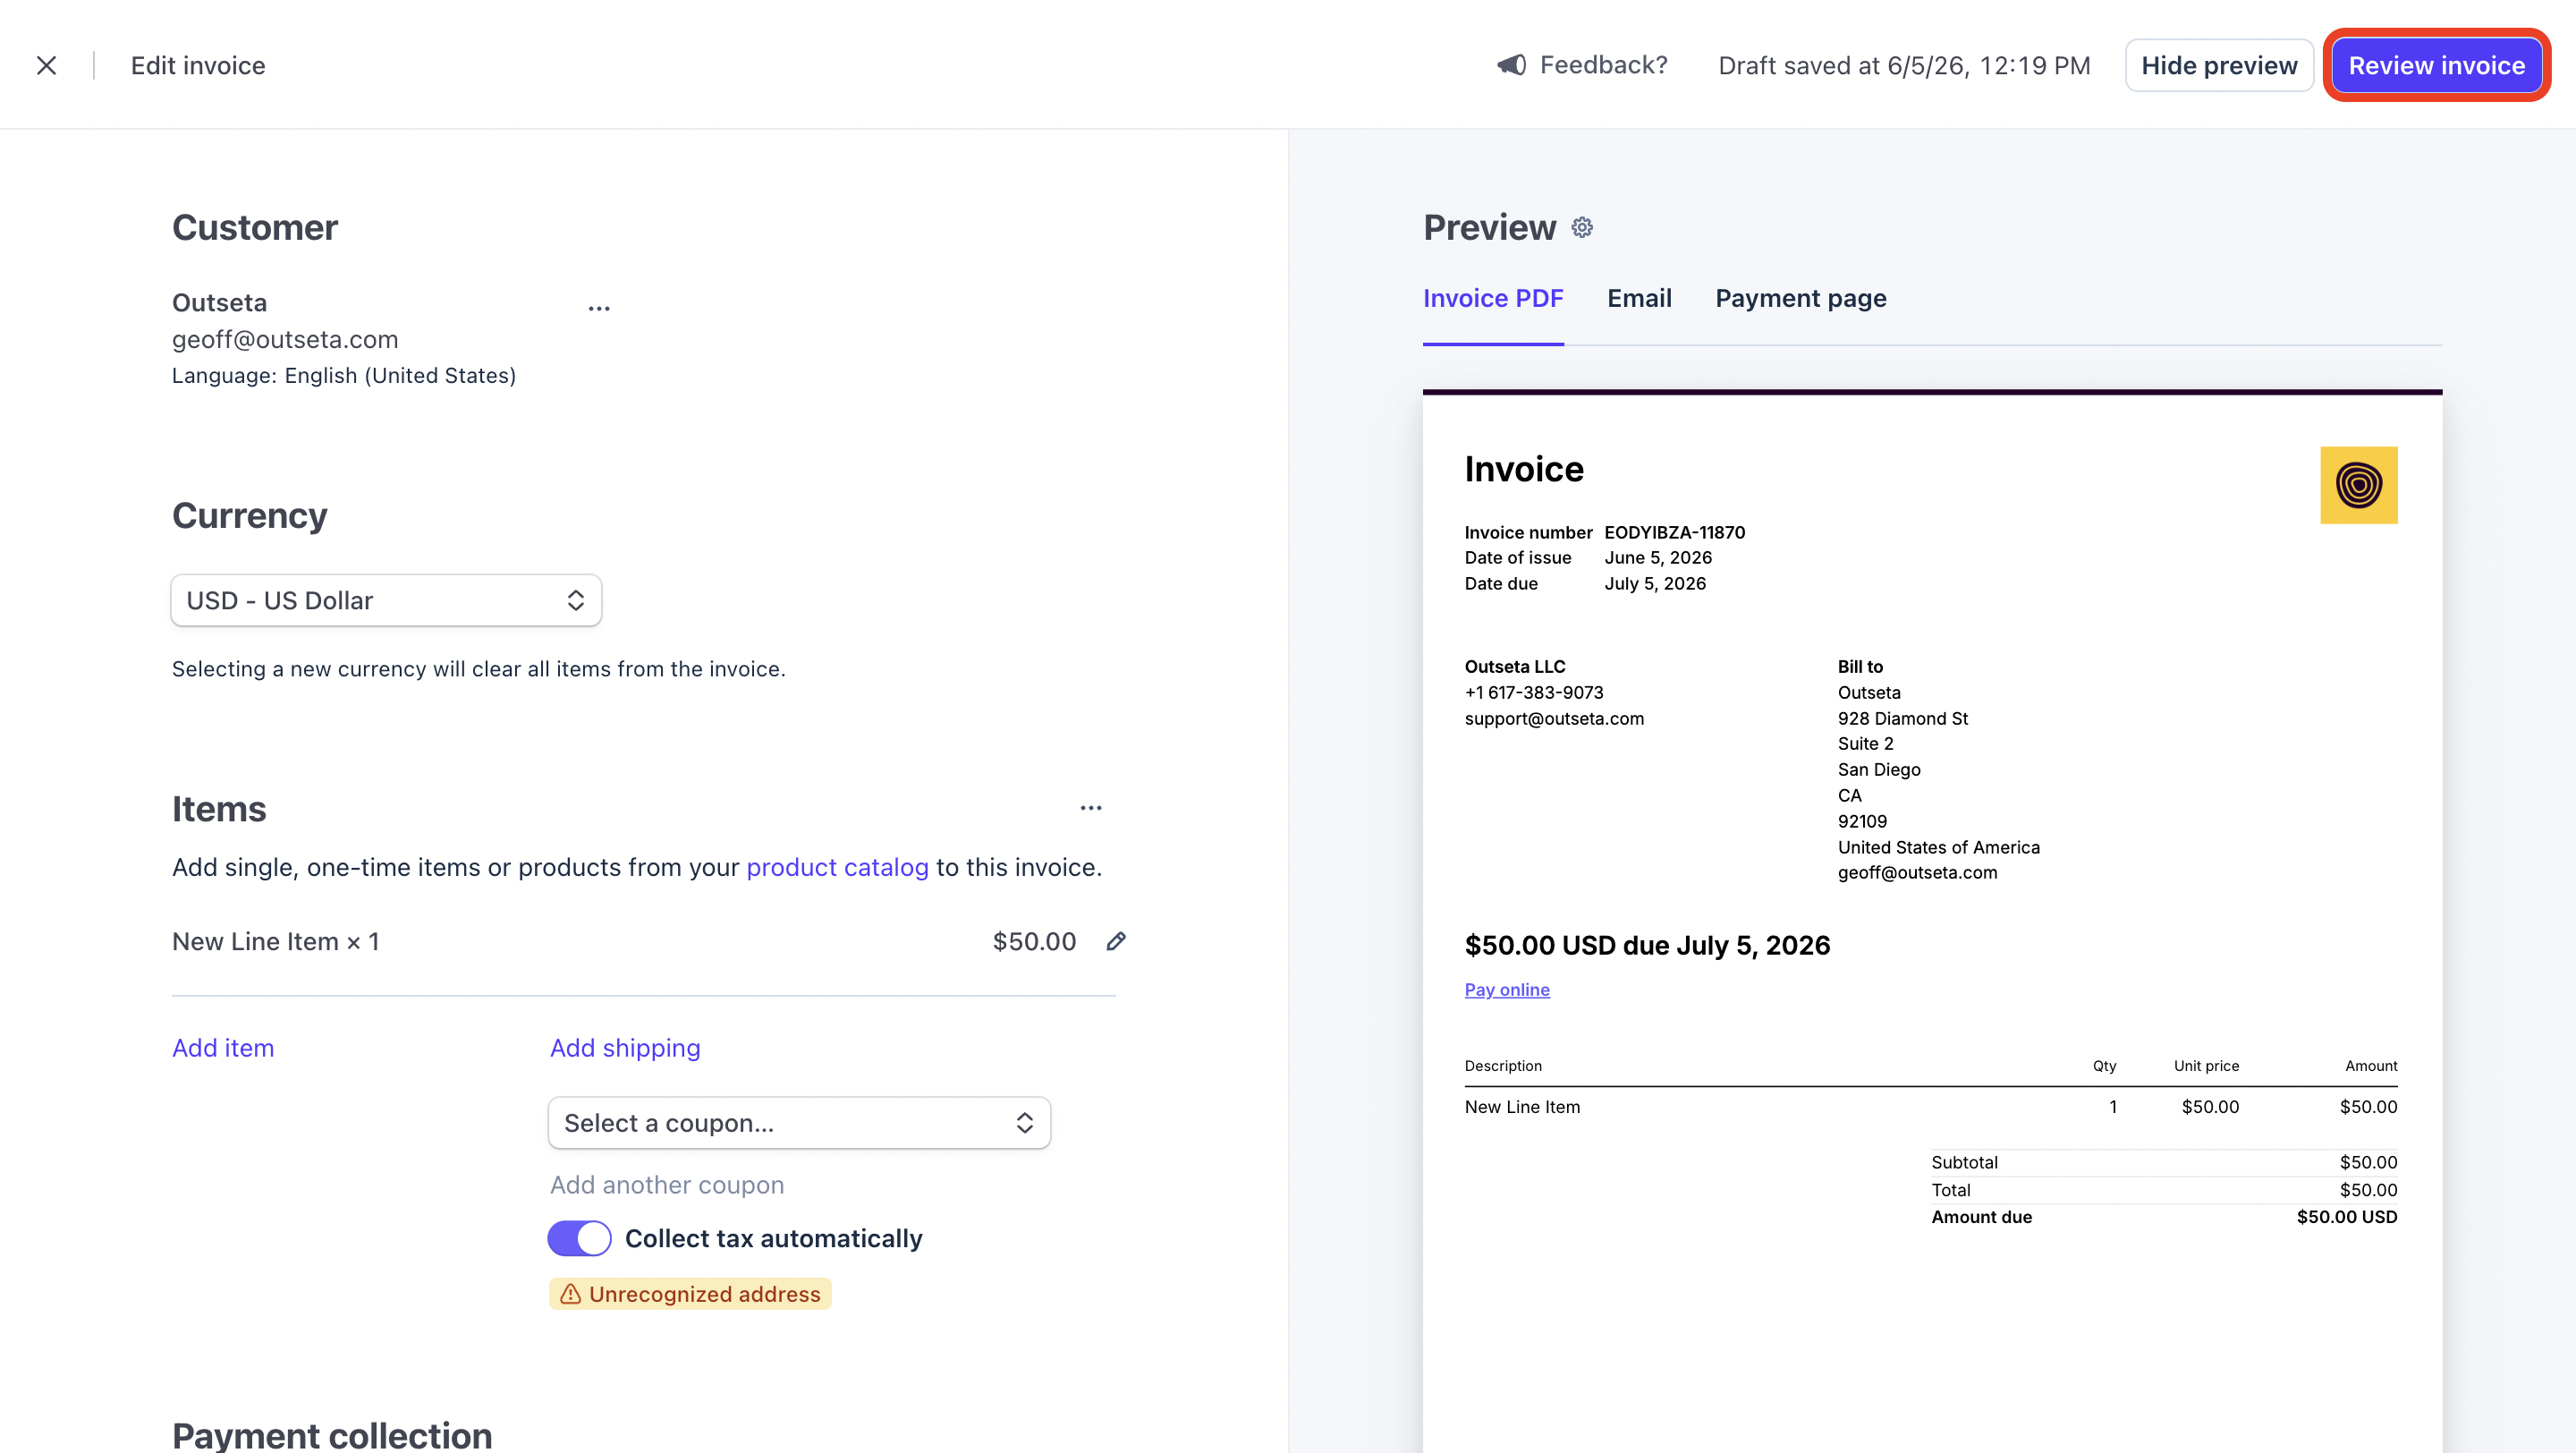The image size is (2576, 1453).
Task: Open the Select a coupon dropdown
Action: coord(799,1123)
